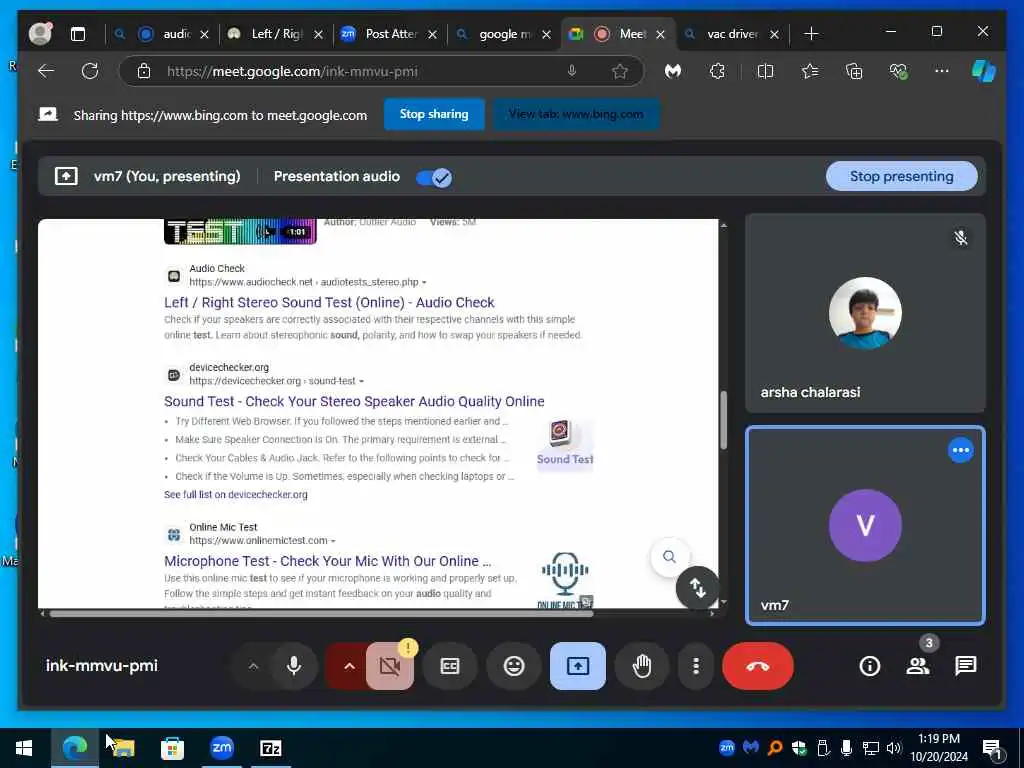Click the shared page horizontal scrollbar thumb

pos(321,614)
